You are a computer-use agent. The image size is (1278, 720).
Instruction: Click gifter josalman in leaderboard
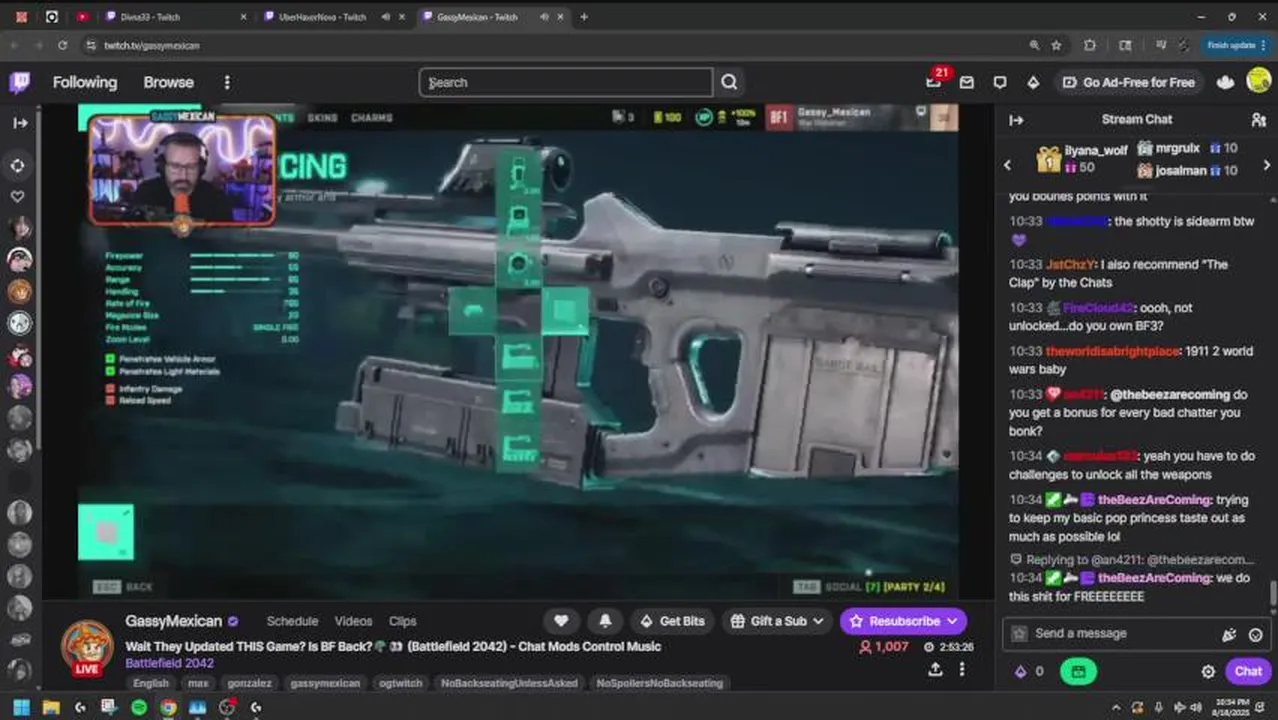tap(1181, 171)
